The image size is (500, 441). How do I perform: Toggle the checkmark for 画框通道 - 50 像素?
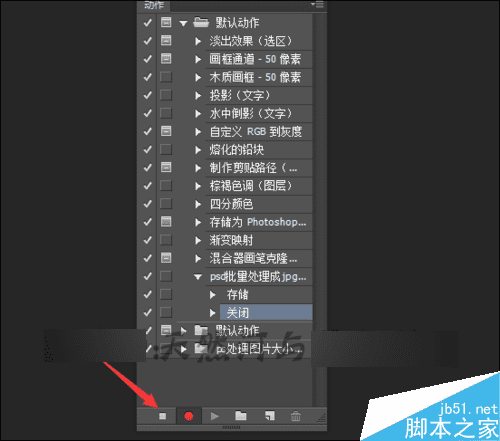(x=147, y=59)
